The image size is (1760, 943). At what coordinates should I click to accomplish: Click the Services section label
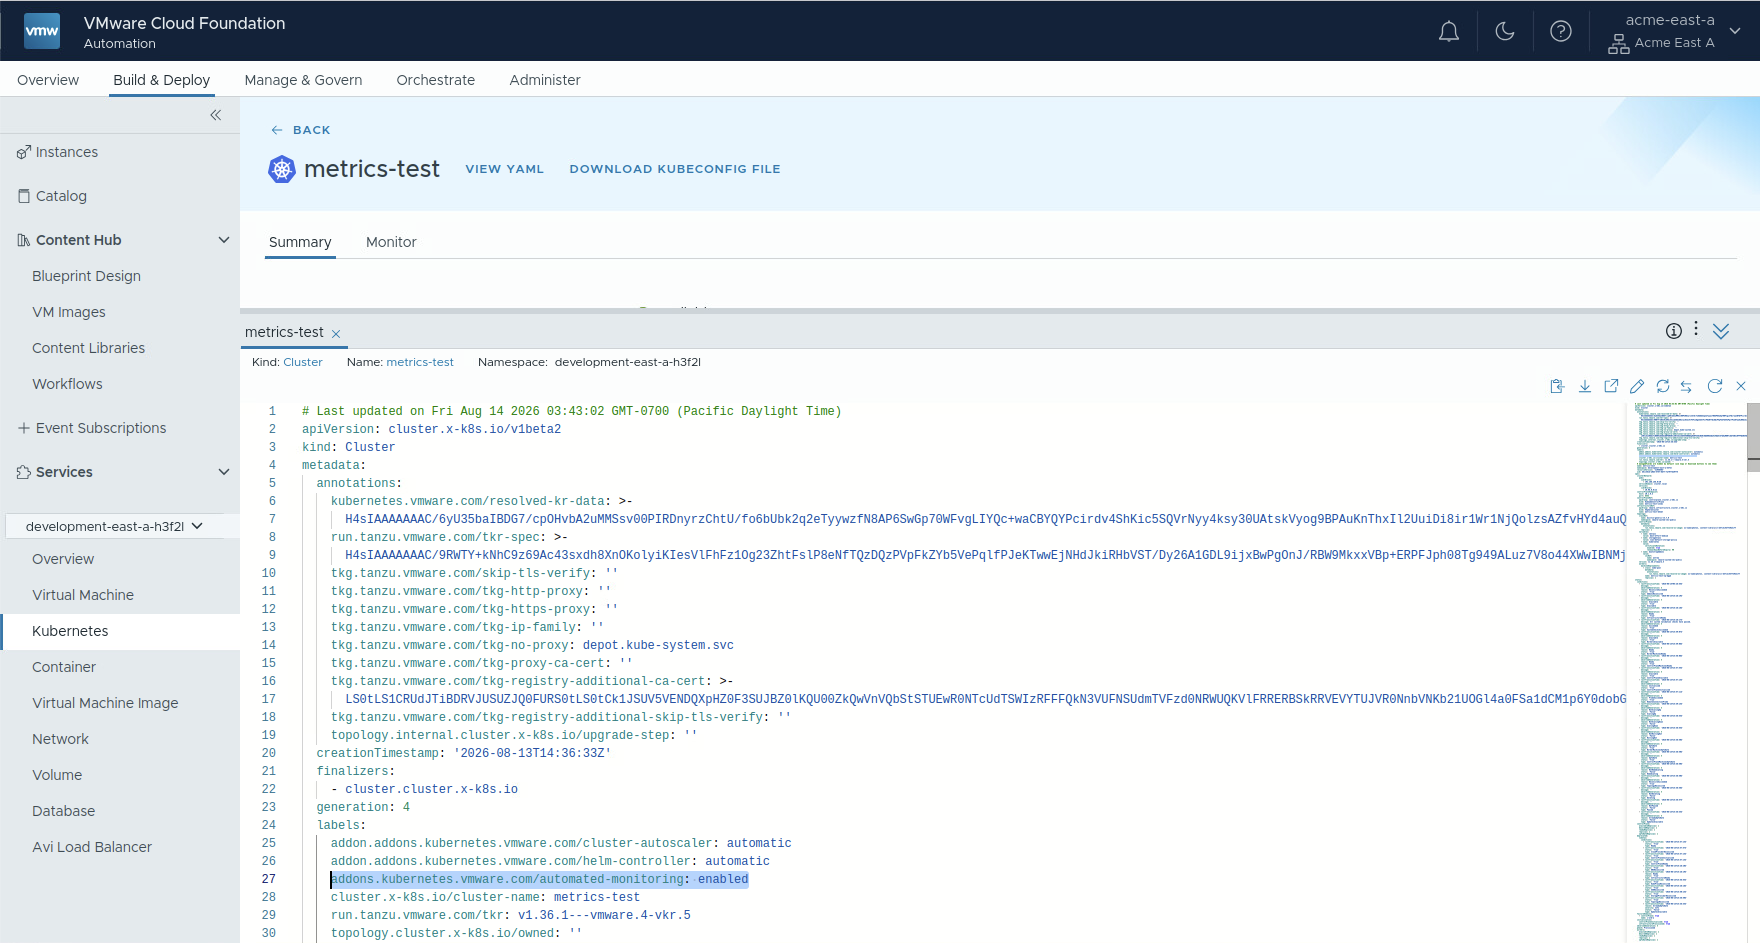pyautogui.click(x=64, y=472)
